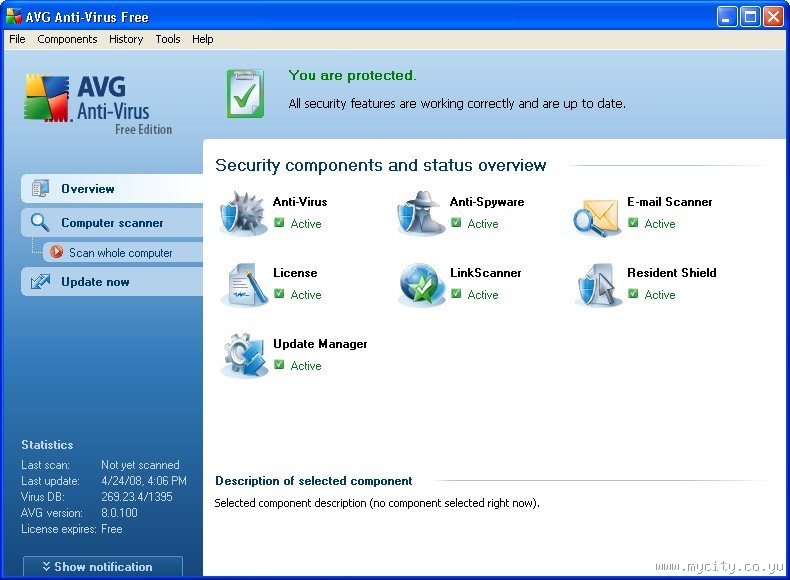The width and height of the screenshot is (790, 580).
Task: Click E-mail Scanner green Active checkmark
Action: [633, 222]
